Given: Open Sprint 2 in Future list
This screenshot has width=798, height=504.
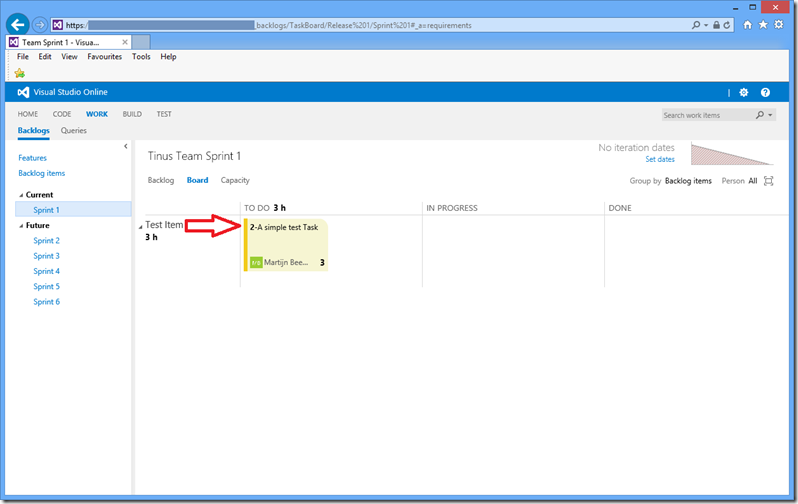Looking at the screenshot, I should (46, 240).
